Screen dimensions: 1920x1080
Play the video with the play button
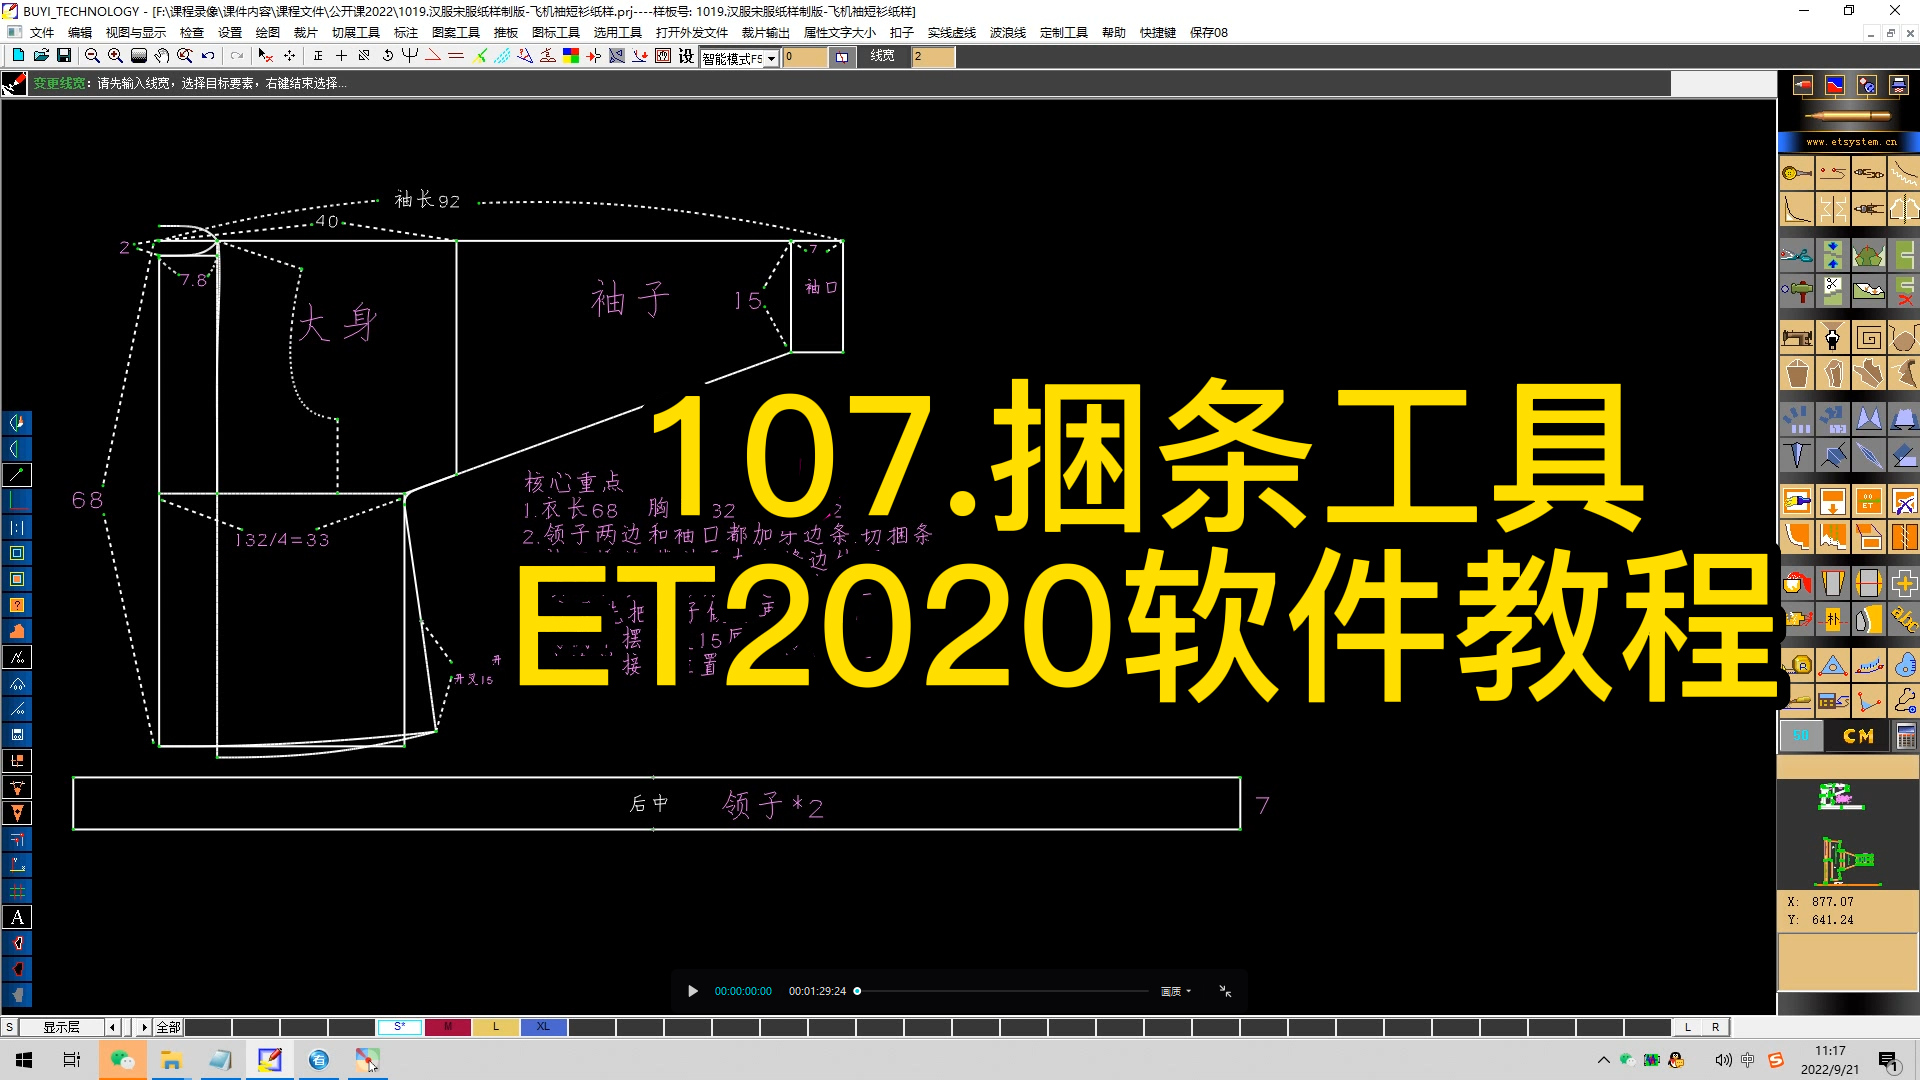pyautogui.click(x=692, y=991)
